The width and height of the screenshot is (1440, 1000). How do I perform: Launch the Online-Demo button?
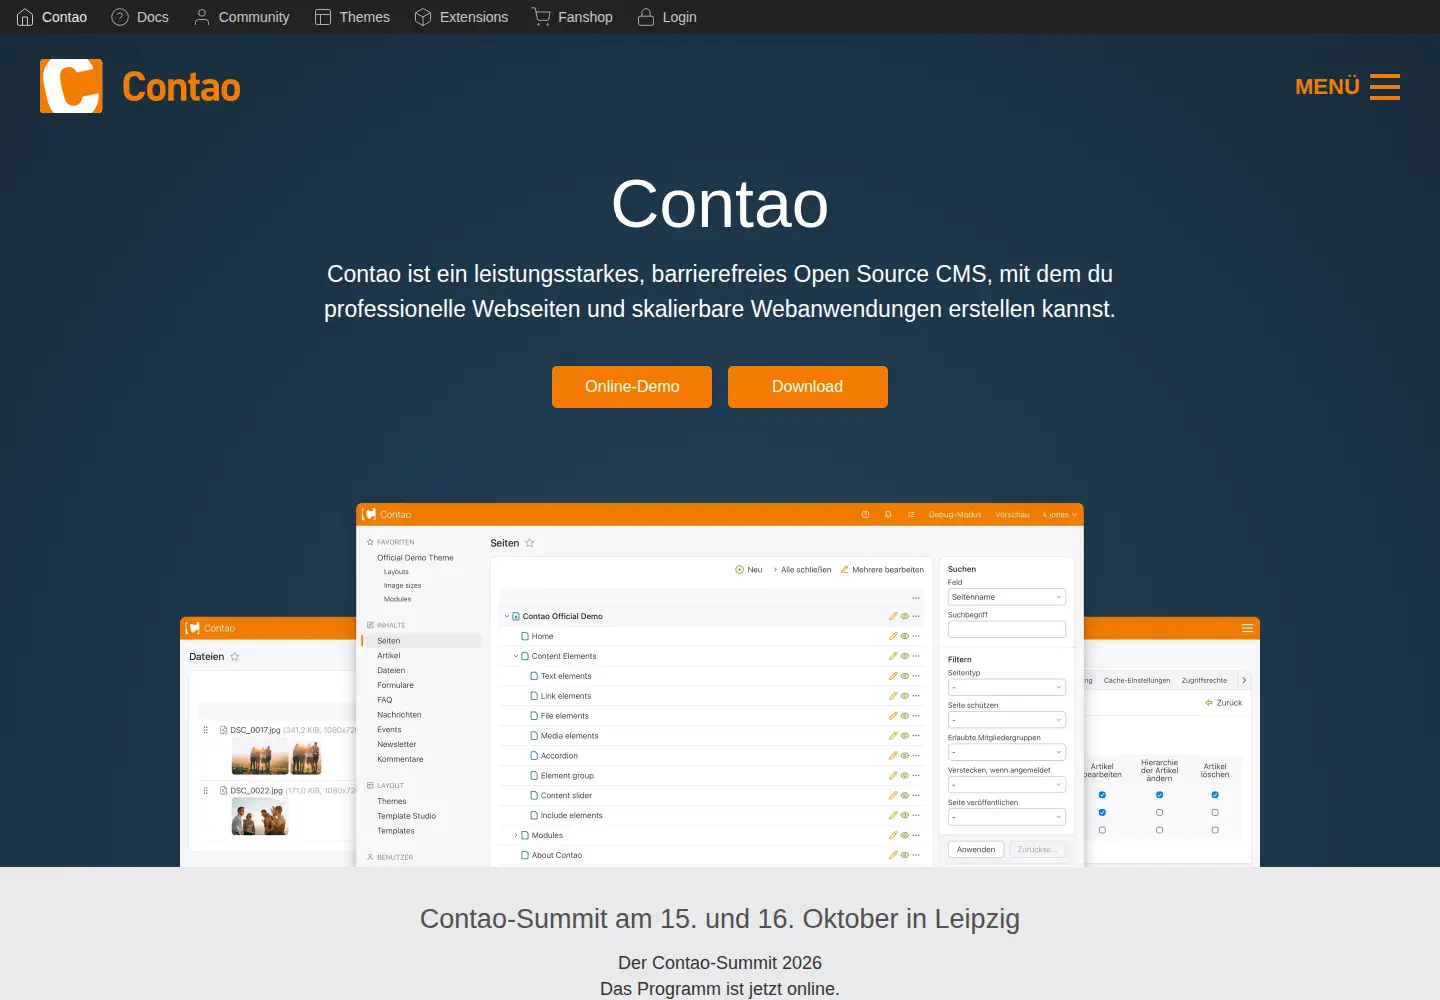(x=632, y=387)
